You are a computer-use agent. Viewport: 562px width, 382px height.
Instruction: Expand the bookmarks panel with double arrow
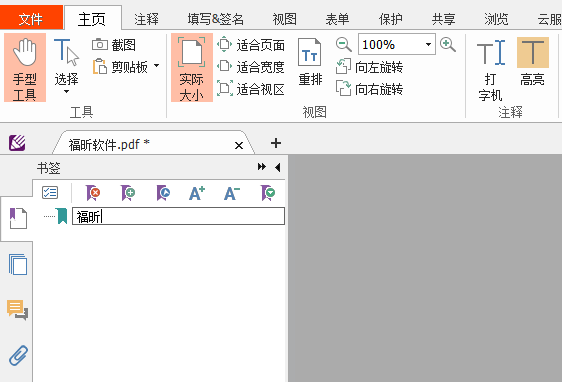click(262, 167)
